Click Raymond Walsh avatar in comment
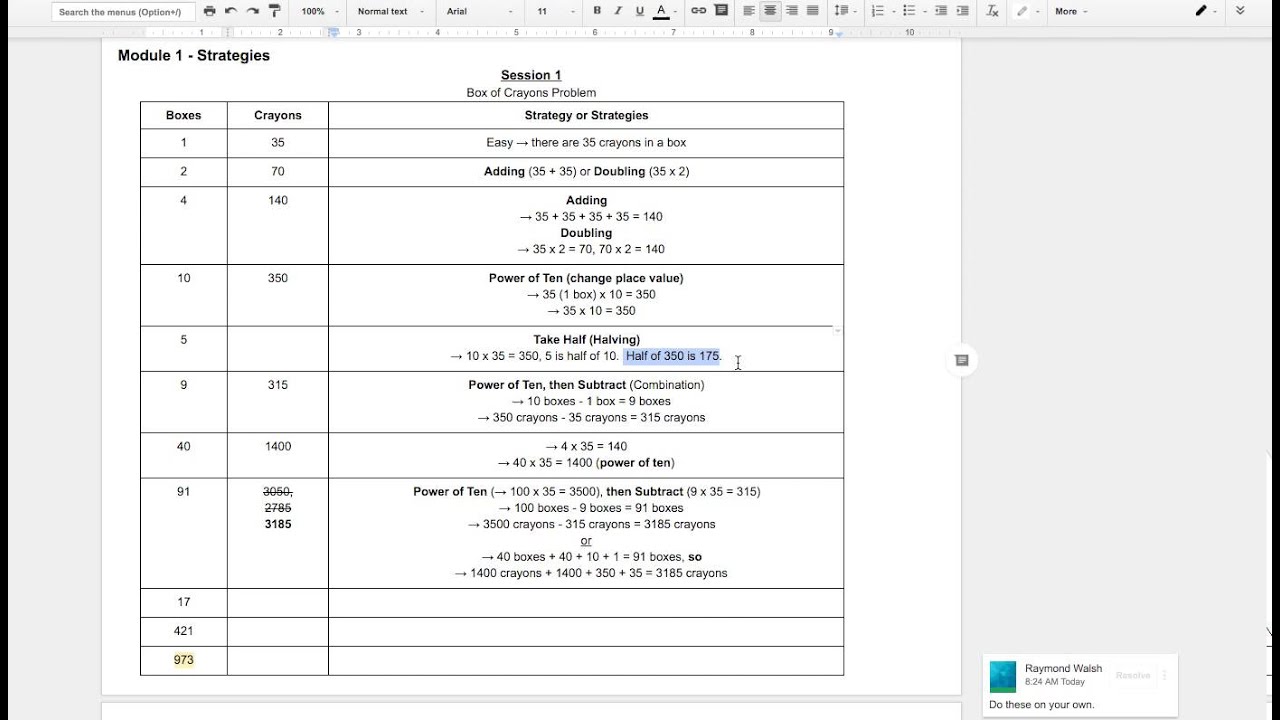The width and height of the screenshot is (1280, 720). 1003,676
